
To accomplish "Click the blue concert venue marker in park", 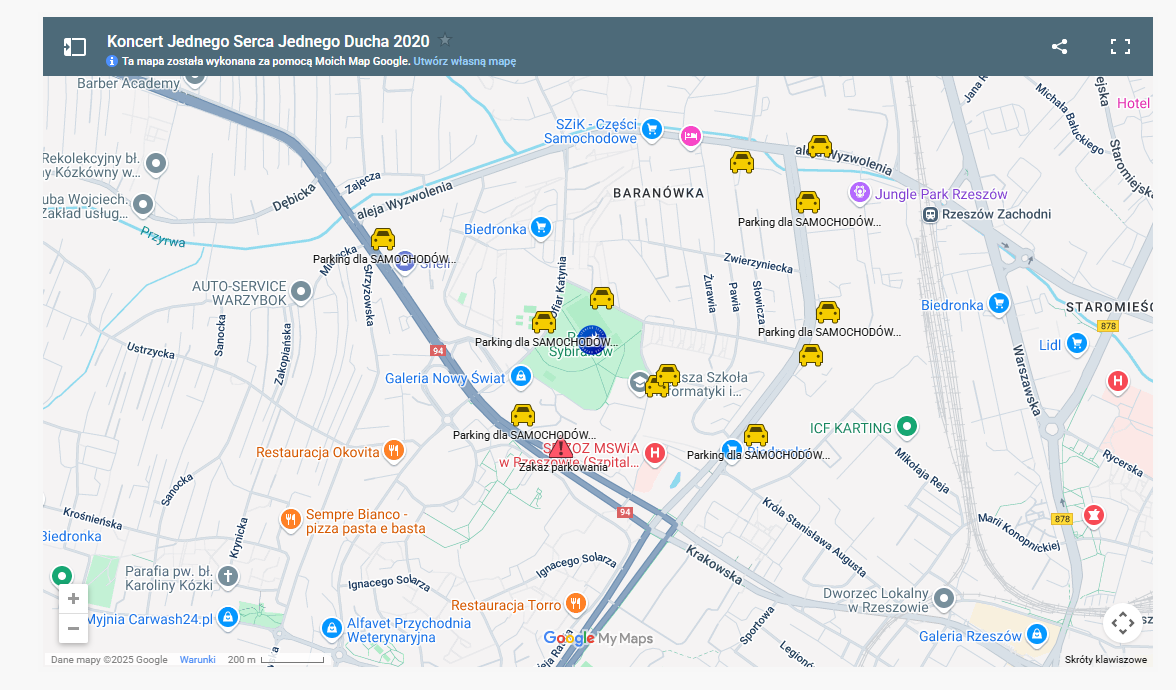I will click(592, 340).
